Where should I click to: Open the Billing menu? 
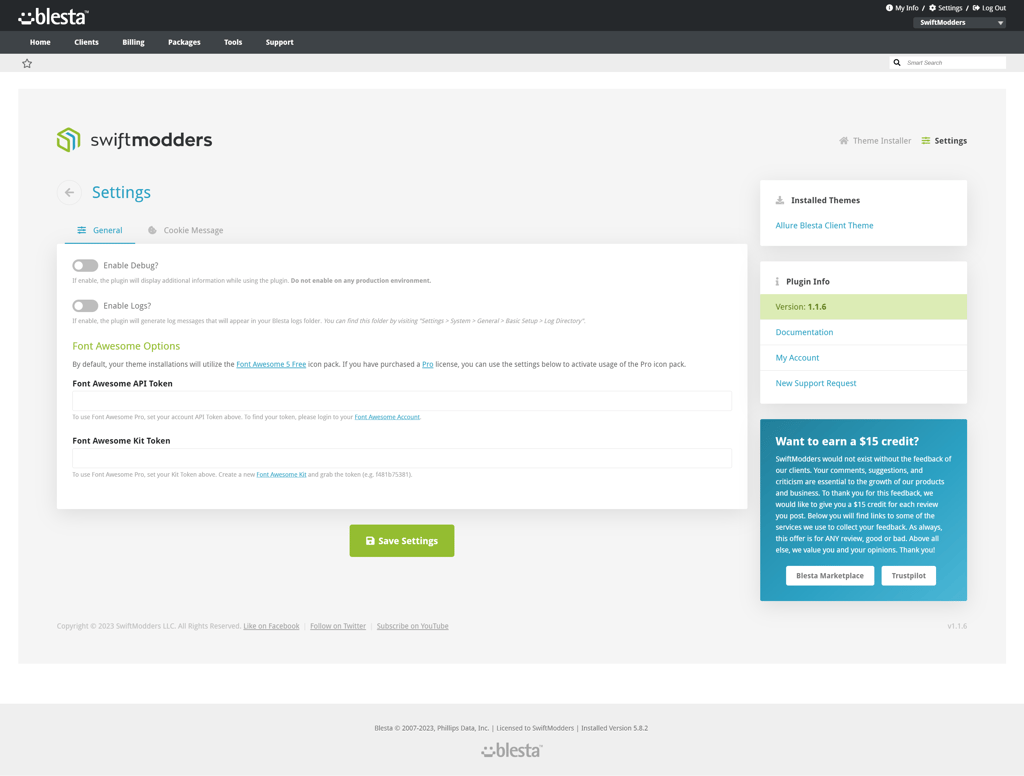(x=133, y=42)
